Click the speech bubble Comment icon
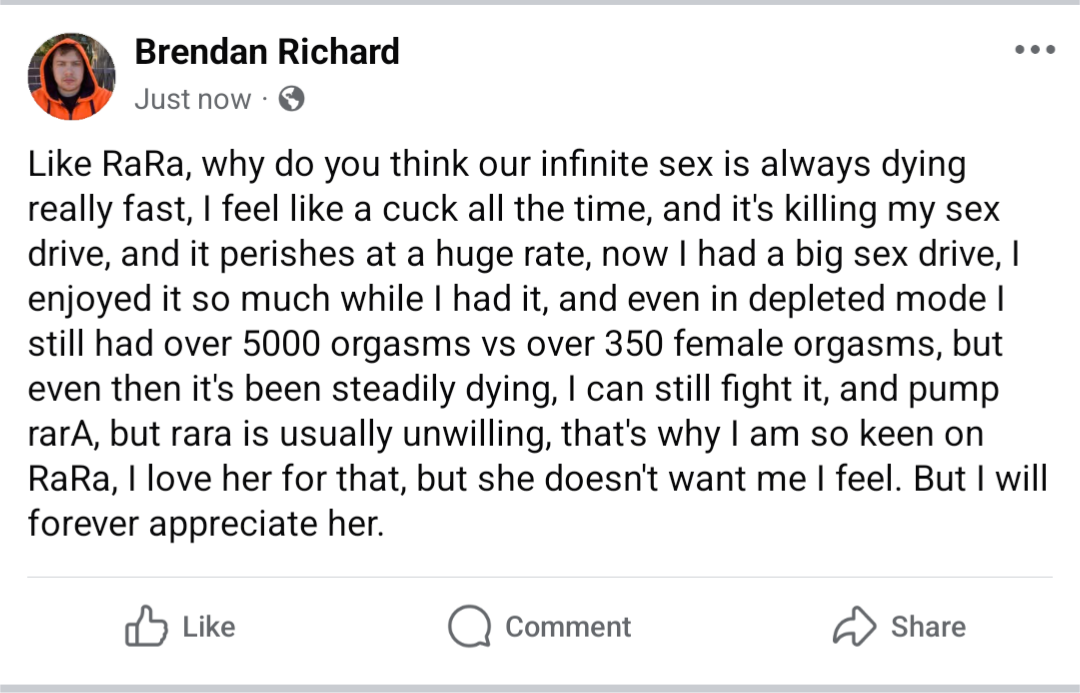This screenshot has height=693, width=1080. (x=470, y=626)
